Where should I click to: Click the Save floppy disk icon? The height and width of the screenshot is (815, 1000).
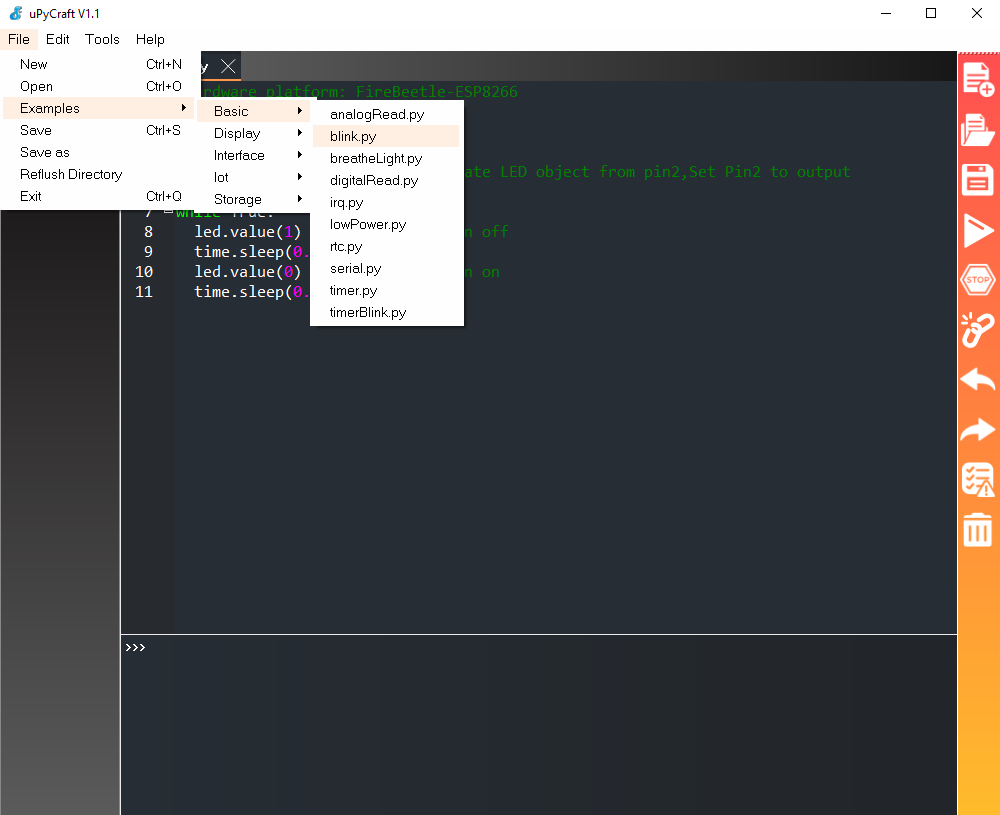(x=977, y=180)
